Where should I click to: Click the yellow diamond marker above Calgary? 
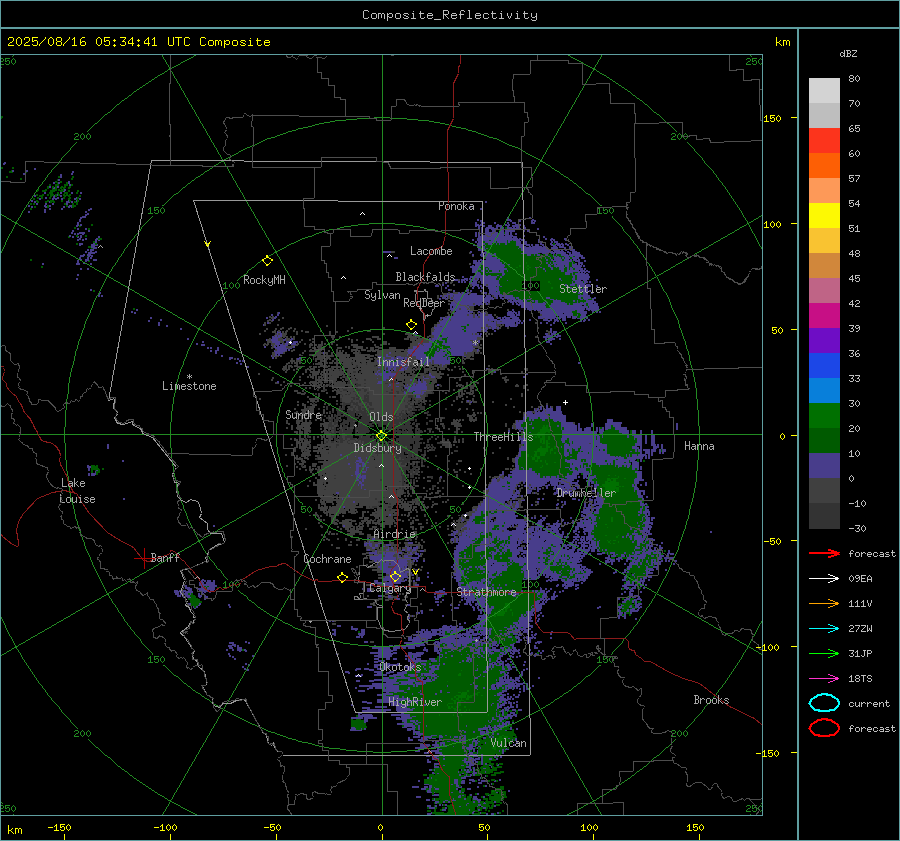[395, 576]
